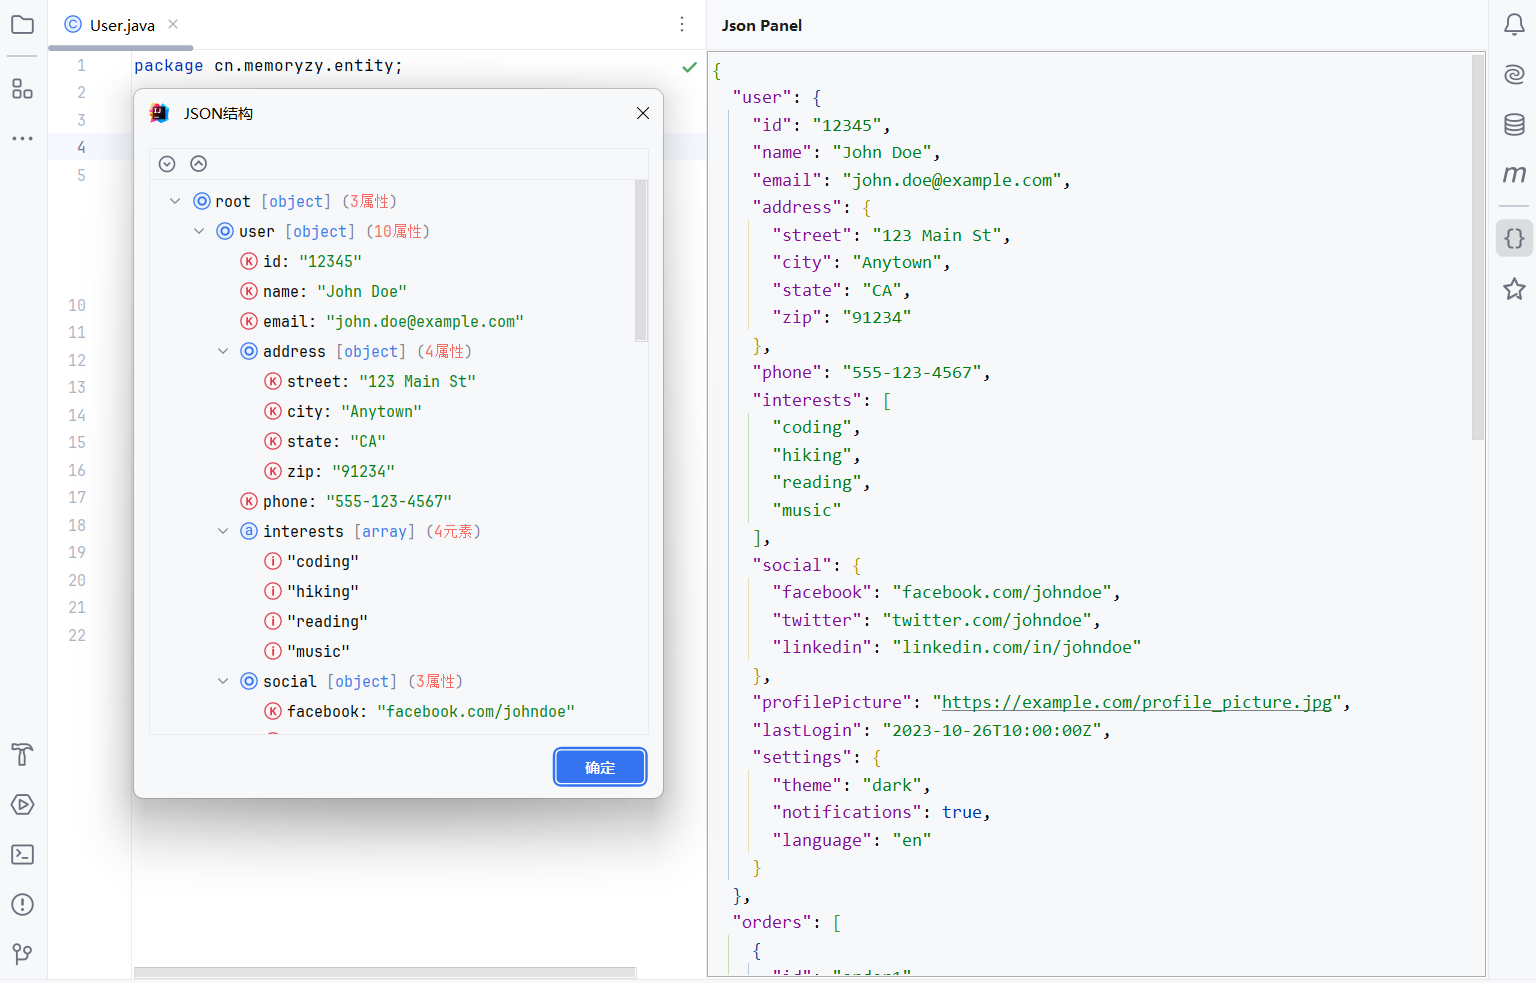Close the JSON结构 dialog
Image resolution: width=1536 pixels, height=983 pixels.
coord(643,113)
